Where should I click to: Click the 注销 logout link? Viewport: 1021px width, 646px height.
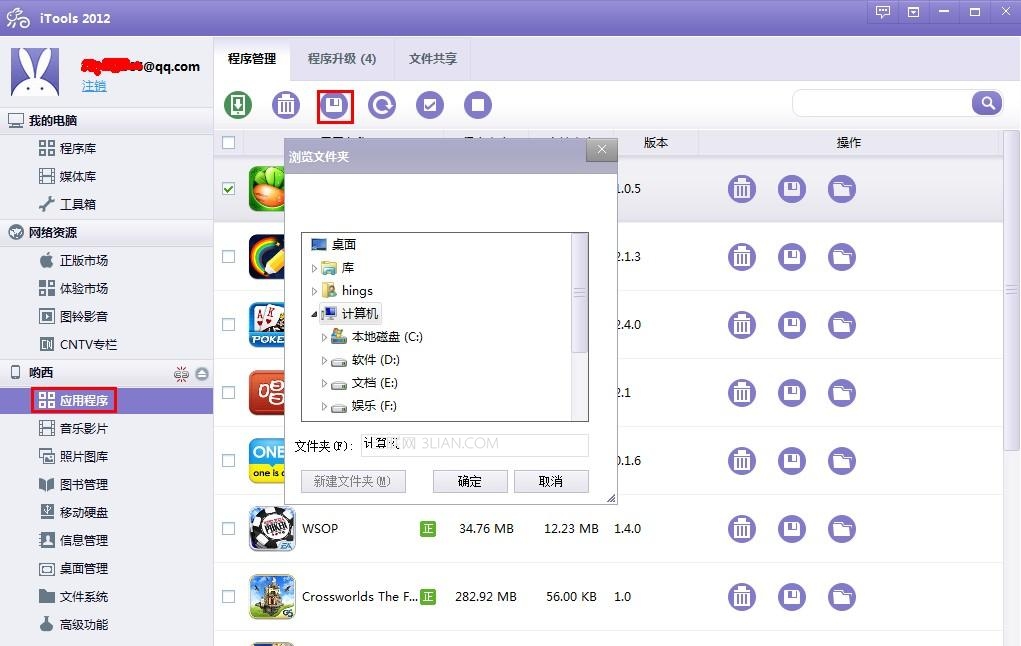[x=93, y=86]
